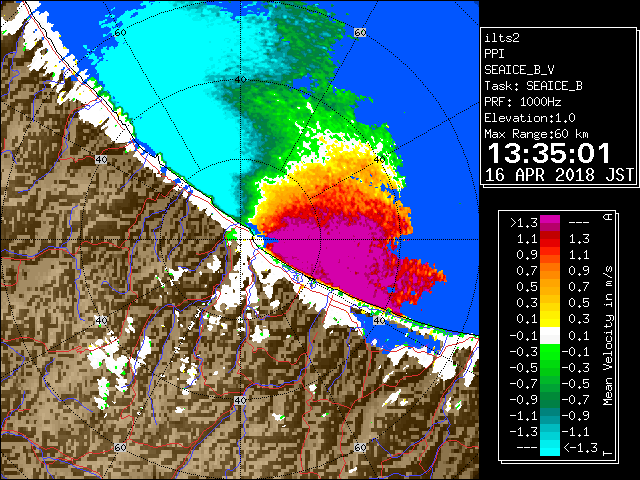This screenshot has width=640, height=480.
Task: Click the 'ilts2' radar name text
Action: [502, 38]
